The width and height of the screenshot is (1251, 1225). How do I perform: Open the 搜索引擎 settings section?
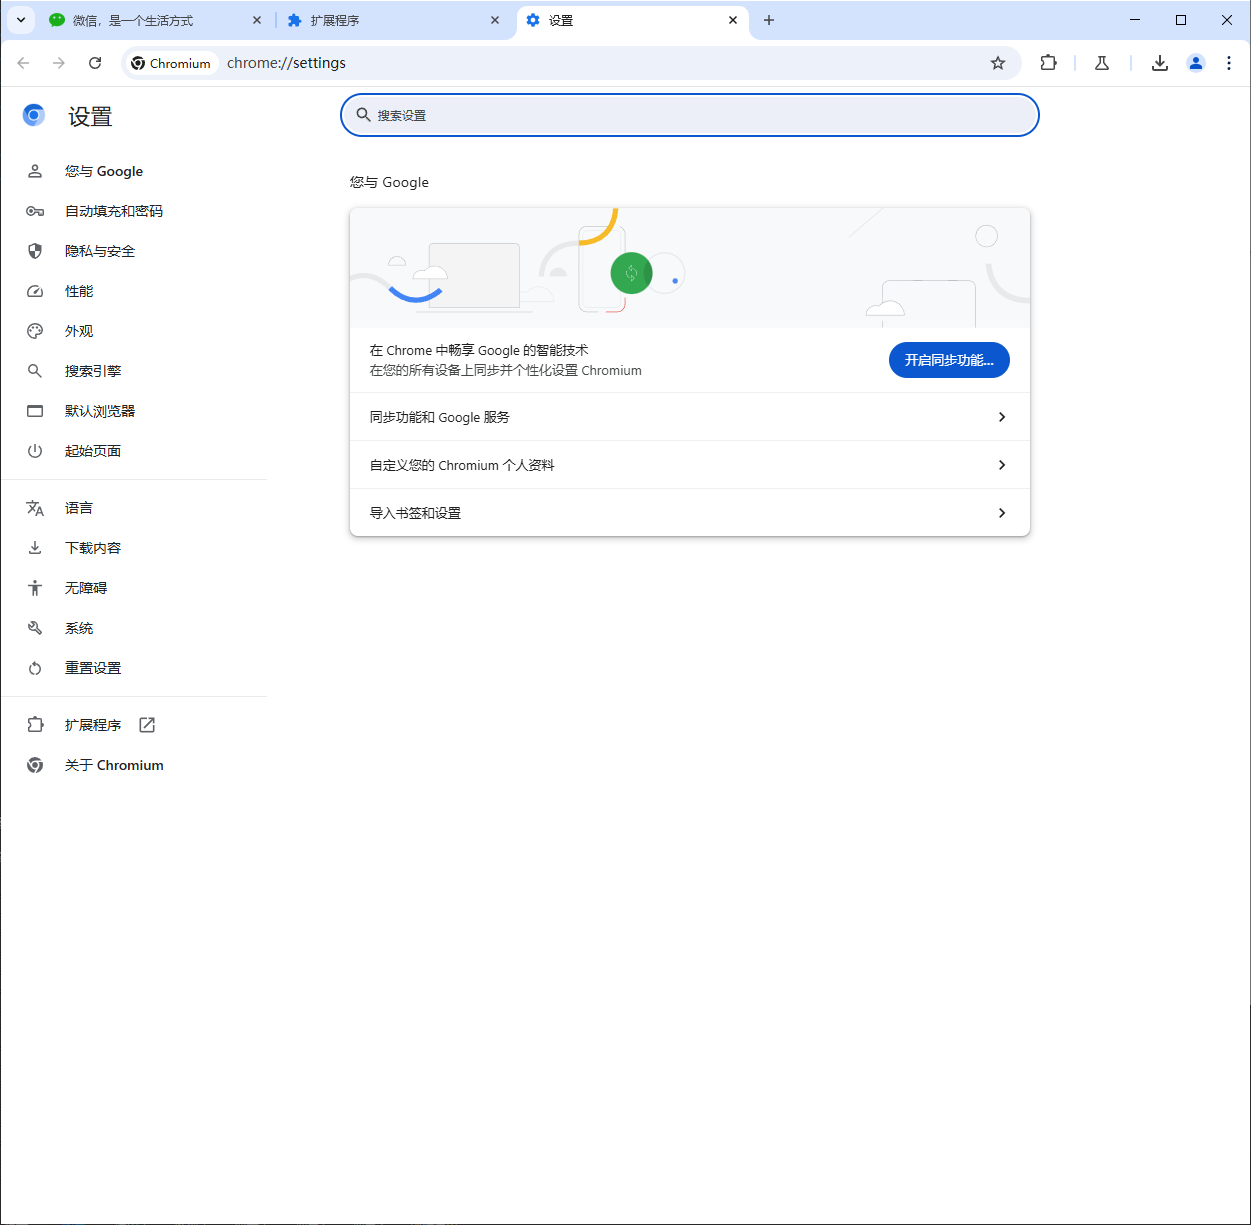(x=93, y=371)
